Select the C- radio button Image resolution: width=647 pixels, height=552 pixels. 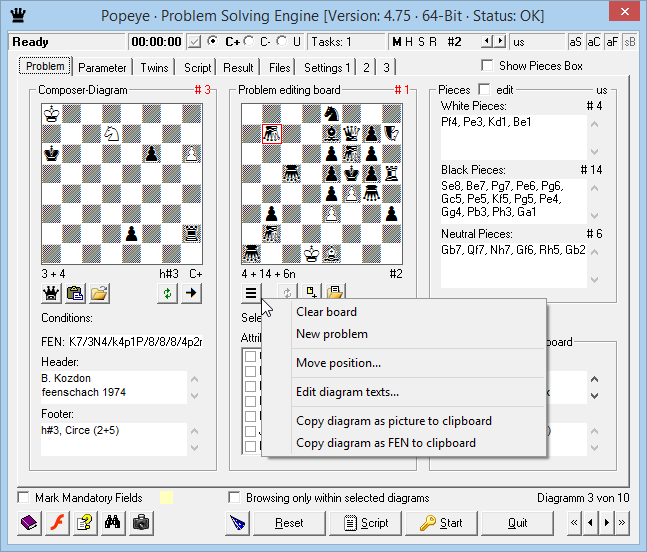[249, 41]
